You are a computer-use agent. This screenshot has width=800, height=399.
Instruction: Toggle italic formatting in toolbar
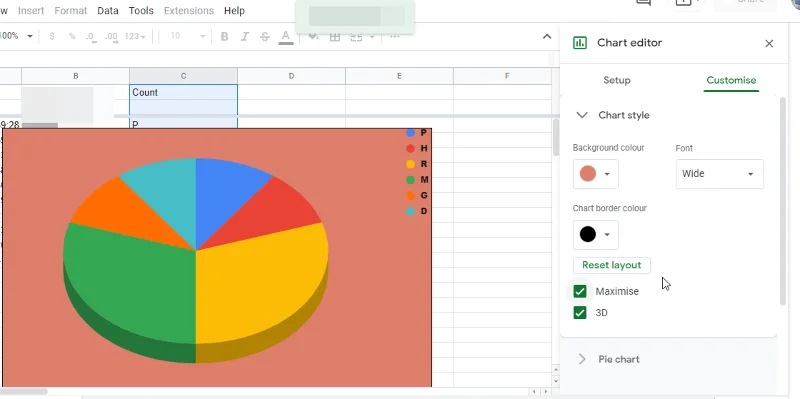(244, 37)
